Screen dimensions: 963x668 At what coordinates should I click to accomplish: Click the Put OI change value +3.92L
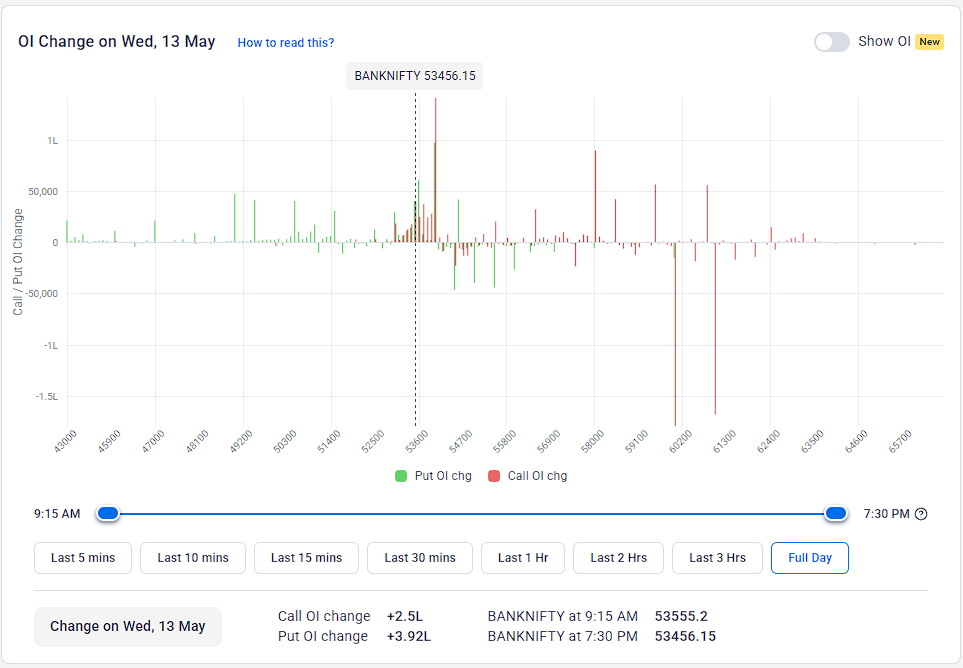[x=409, y=636]
